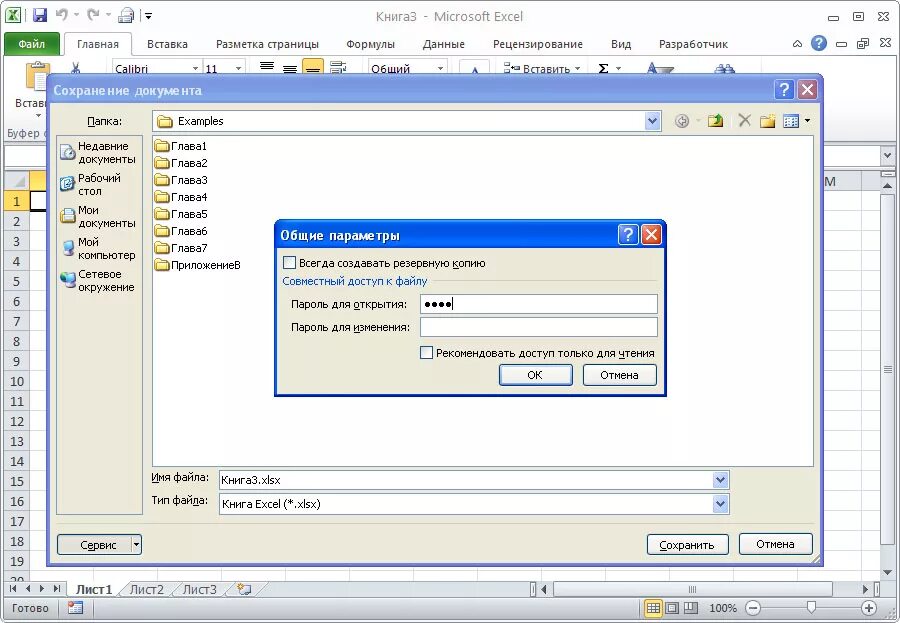The height and width of the screenshot is (623, 900).
Task: Open the Views icon dropdown arrow
Action: [x=808, y=121]
